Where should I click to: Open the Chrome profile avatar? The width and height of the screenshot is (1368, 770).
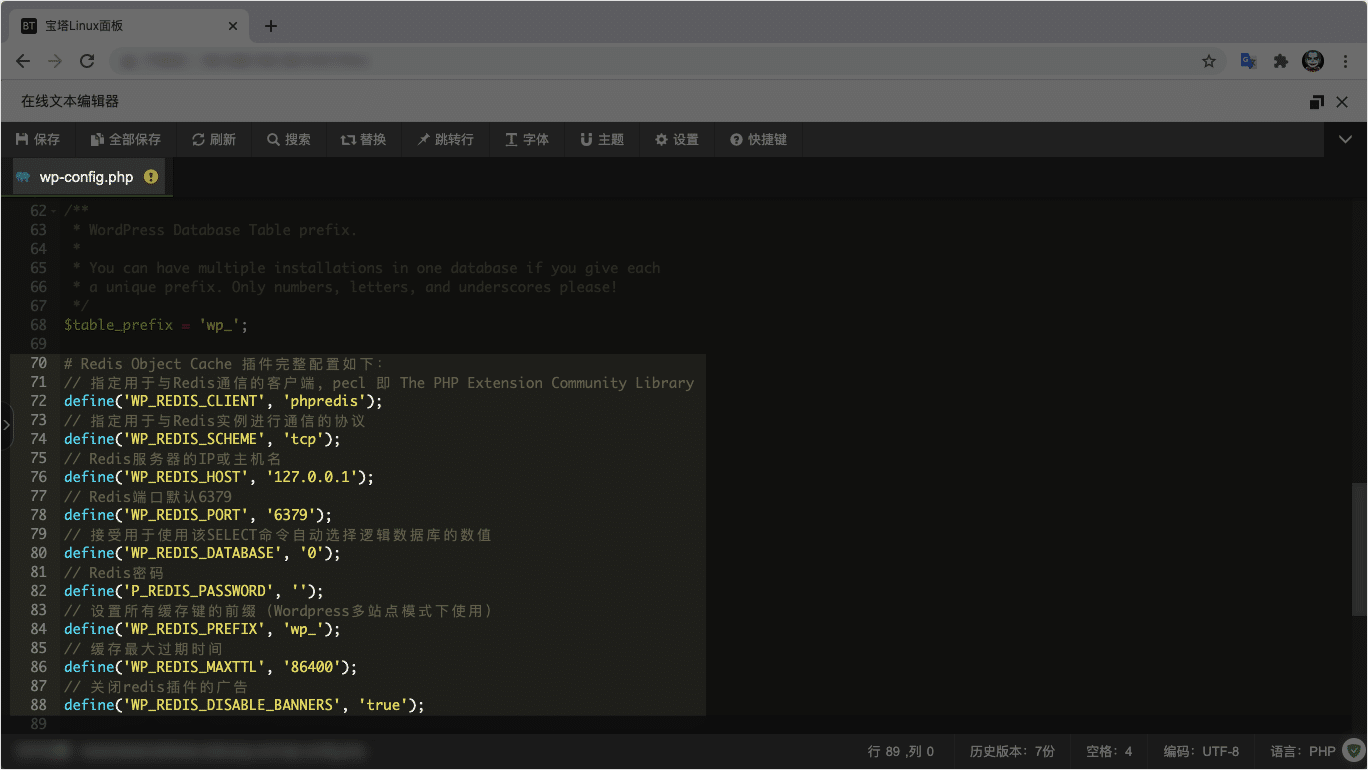(x=1313, y=61)
